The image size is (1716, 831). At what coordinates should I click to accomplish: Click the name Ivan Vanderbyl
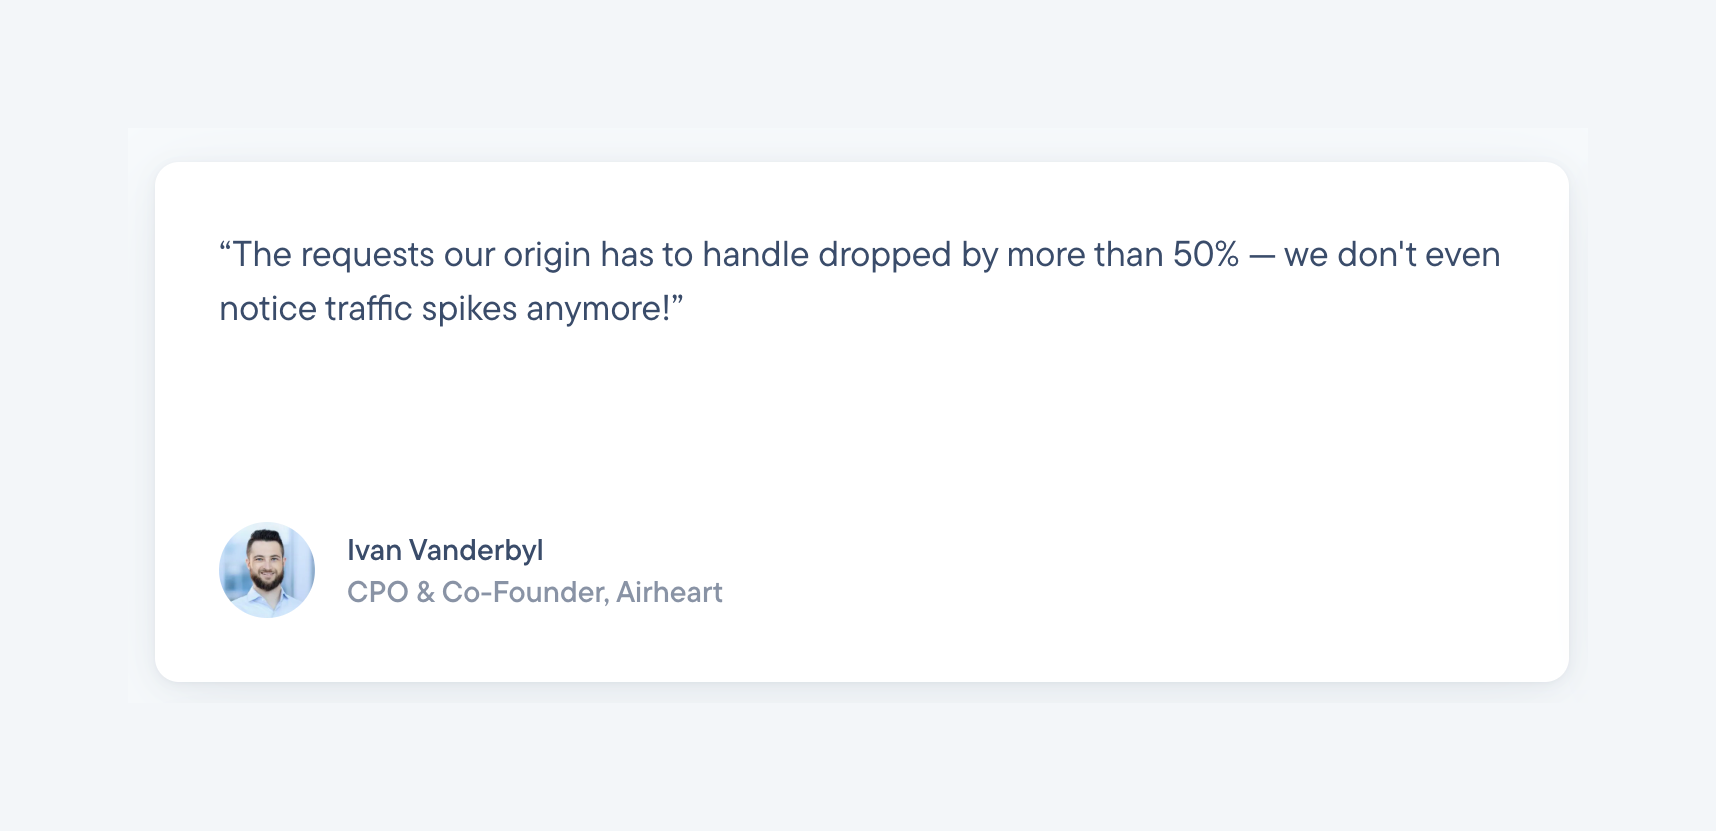point(445,550)
